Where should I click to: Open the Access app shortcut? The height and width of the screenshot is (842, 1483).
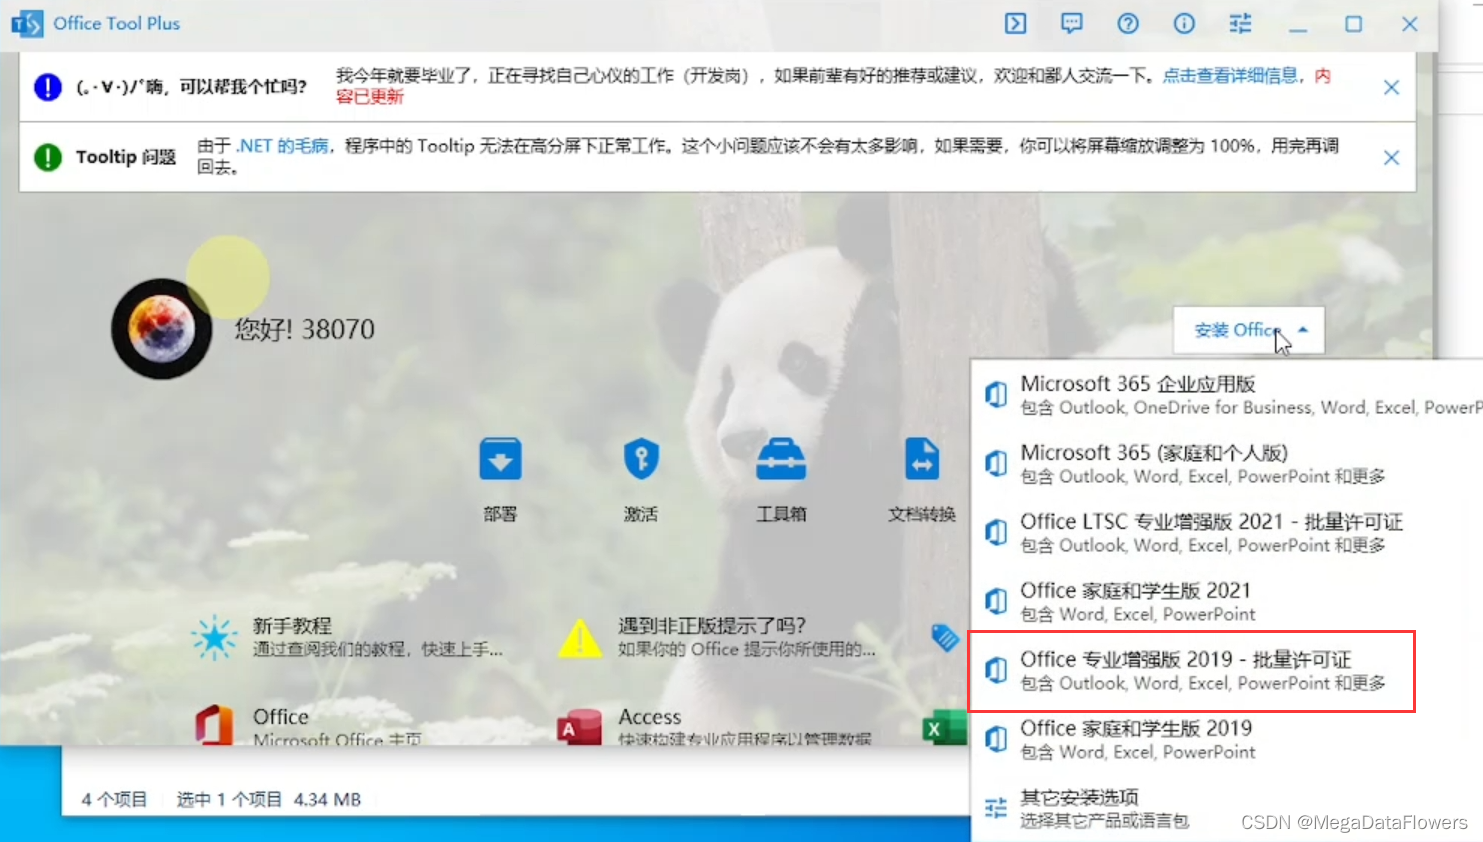click(x=714, y=726)
